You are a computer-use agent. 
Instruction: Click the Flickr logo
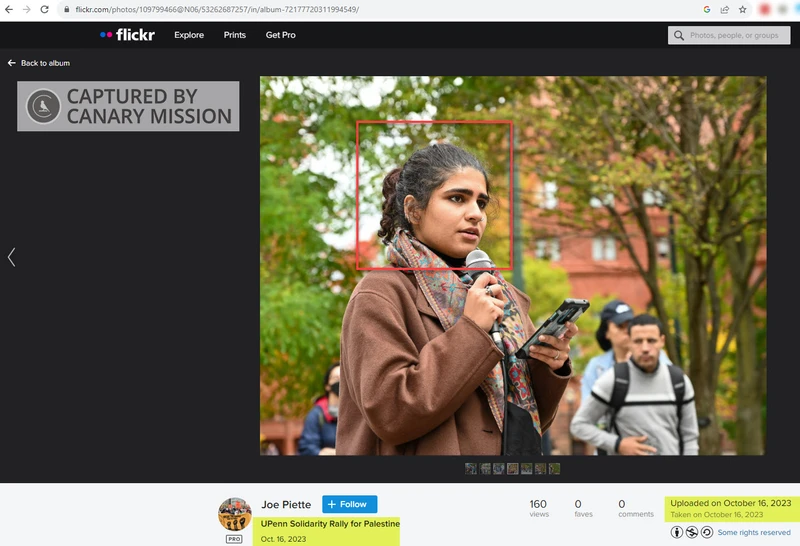(x=128, y=35)
